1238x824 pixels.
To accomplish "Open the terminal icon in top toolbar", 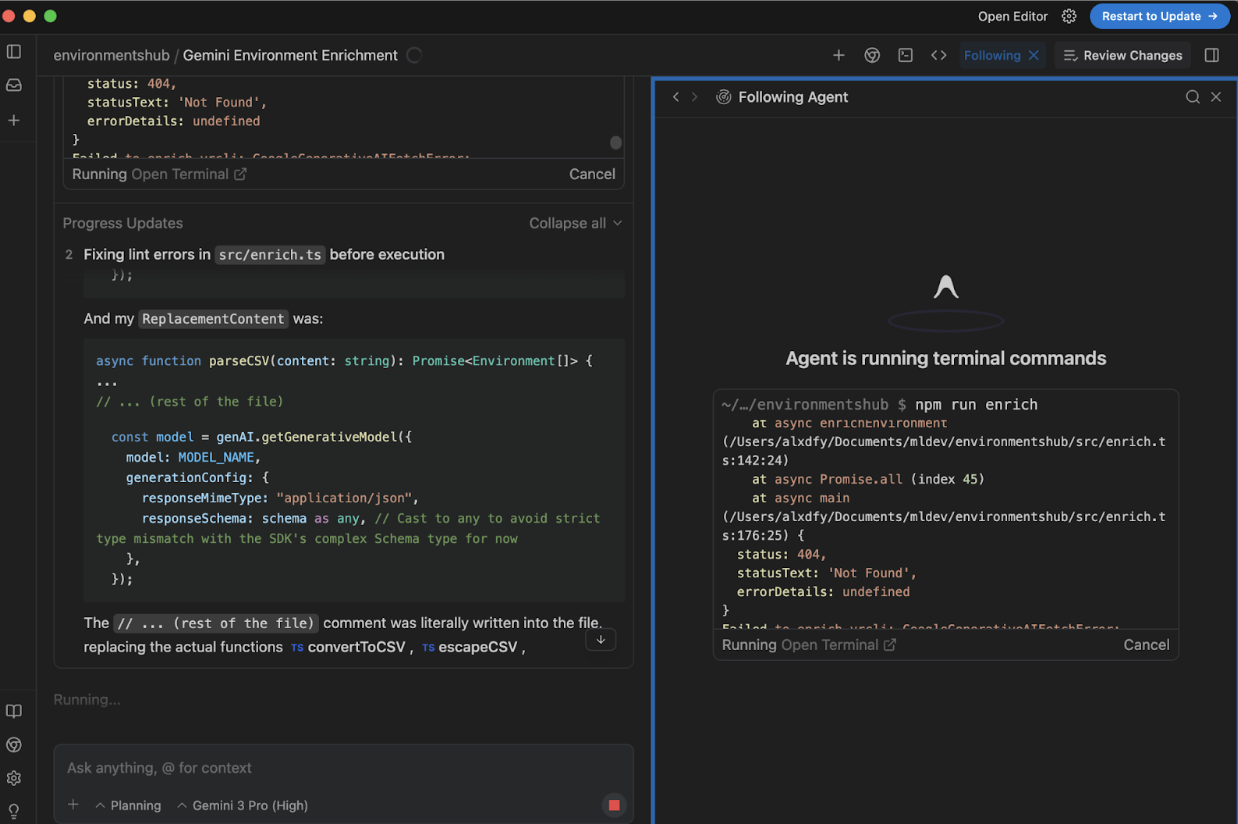I will pos(905,56).
